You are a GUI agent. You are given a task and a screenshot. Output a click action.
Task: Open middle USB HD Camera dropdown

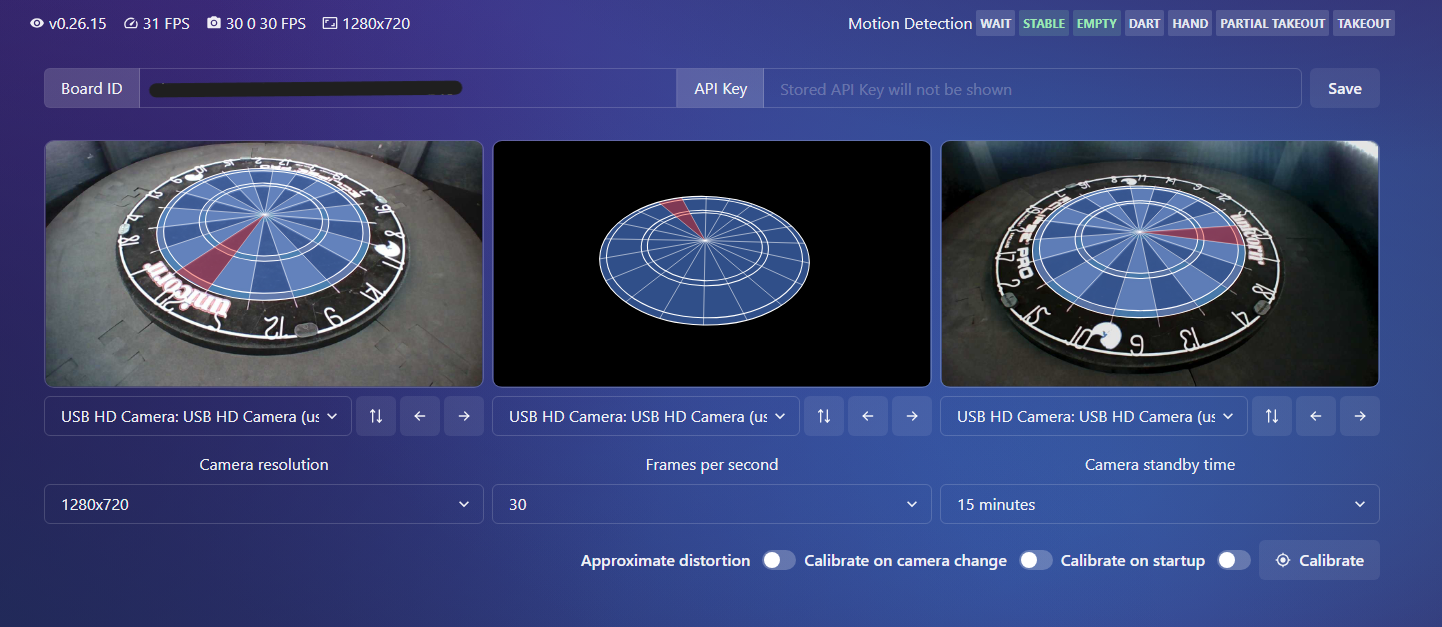(646, 416)
